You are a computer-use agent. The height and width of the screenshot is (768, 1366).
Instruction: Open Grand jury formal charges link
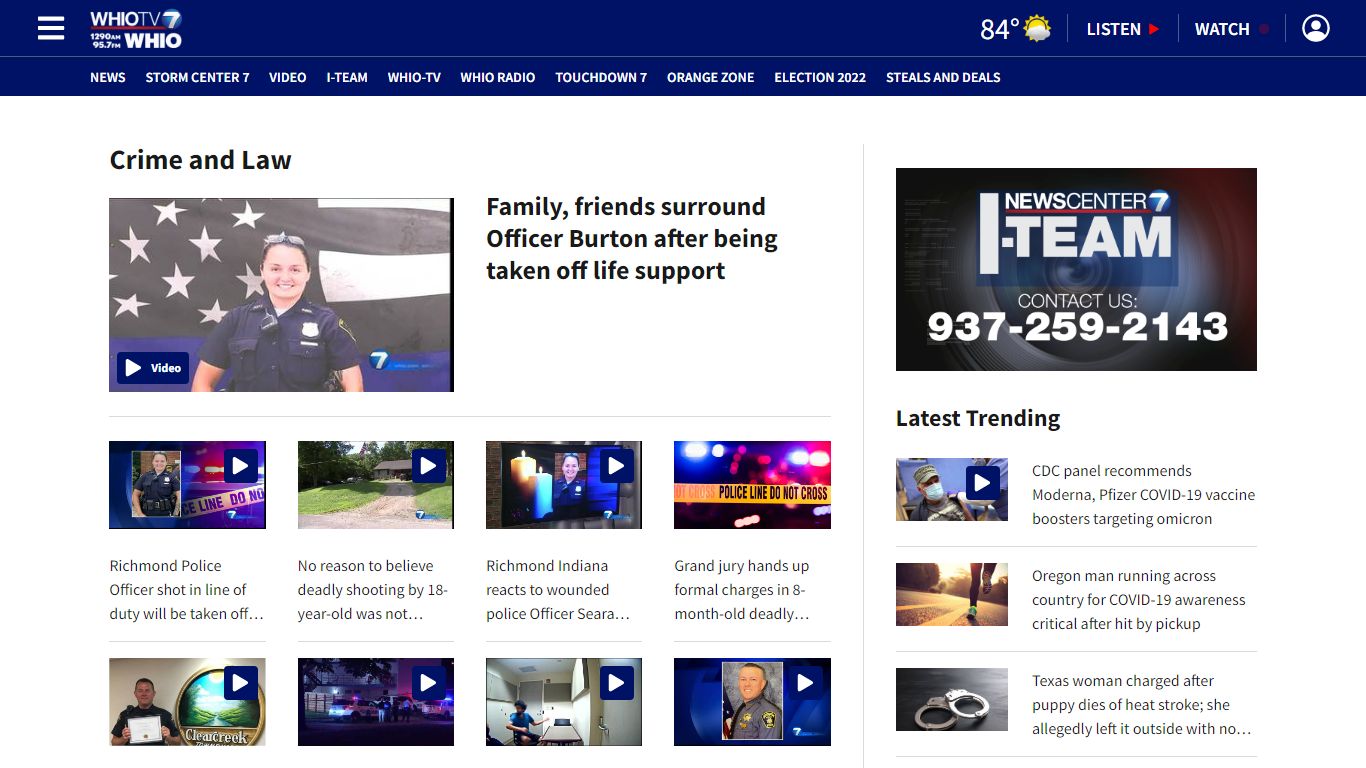[752, 590]
